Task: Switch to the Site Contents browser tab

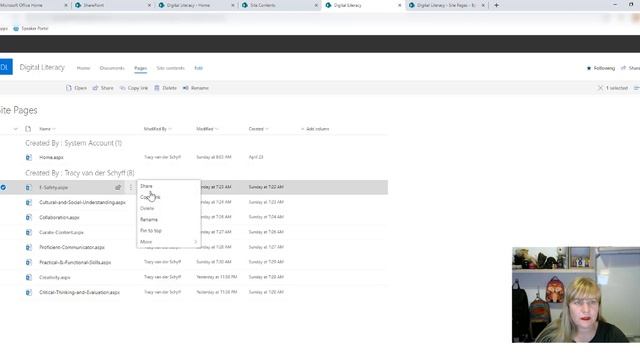Action: [x=280, y=5]
